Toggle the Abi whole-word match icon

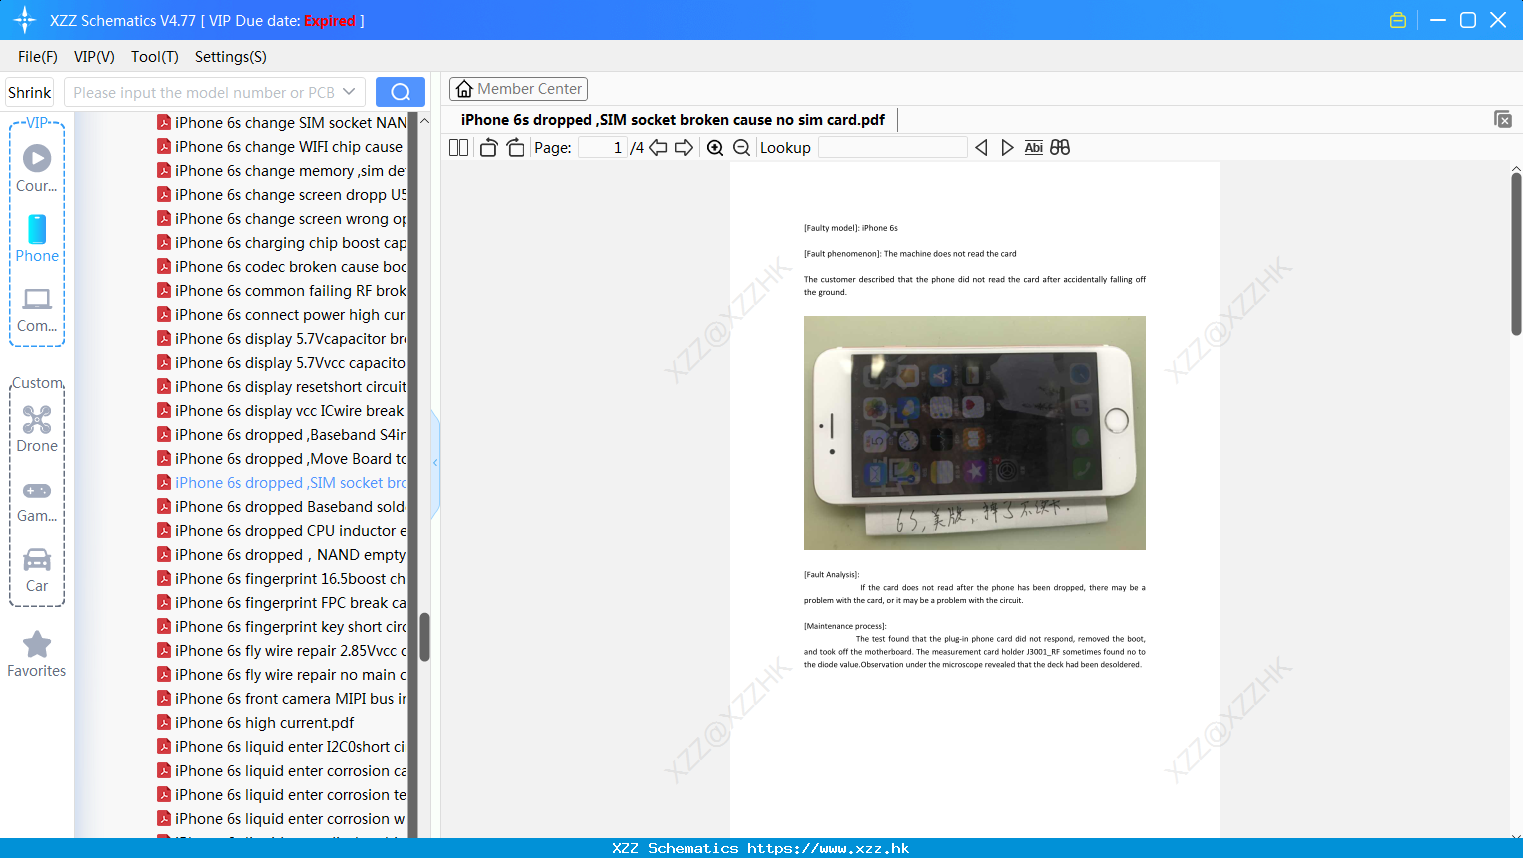[x=1034, y=148]
